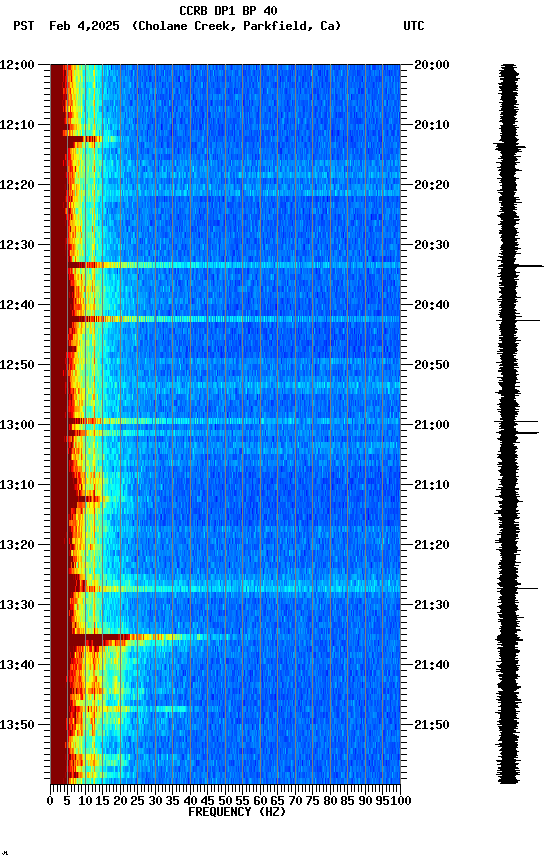552x864 pixels.
Task: Click the 13:30 PST time label
Action: pos(17,605)
